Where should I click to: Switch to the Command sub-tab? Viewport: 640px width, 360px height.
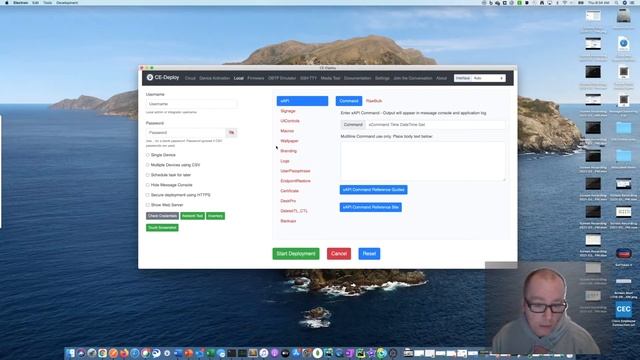tap(349, 101)
